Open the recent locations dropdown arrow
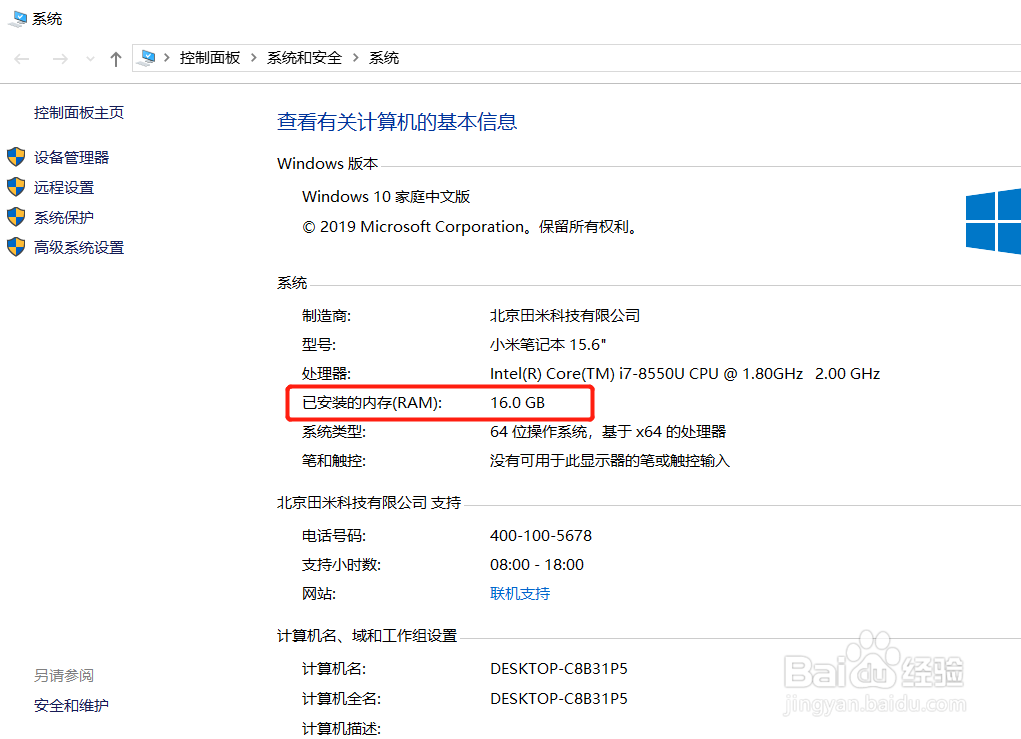This screenshot has width=1021, height=739. [x=91, y=59]
